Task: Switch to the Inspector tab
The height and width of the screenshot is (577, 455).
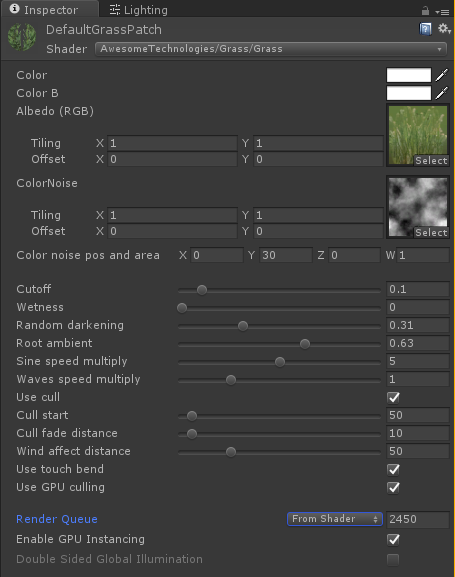Action: pyautogui.click(x=50, y=10)
